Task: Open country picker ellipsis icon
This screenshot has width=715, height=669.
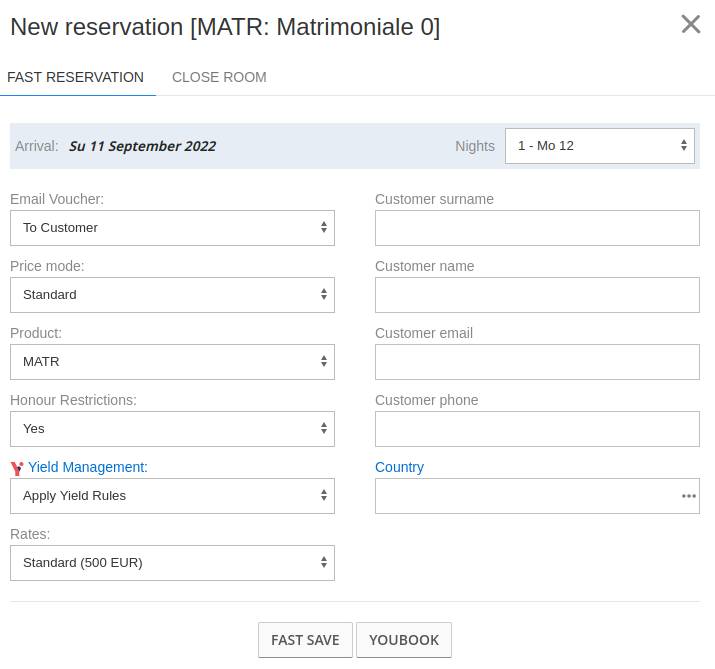Action: pyautogui.click(x=689, y=496)
